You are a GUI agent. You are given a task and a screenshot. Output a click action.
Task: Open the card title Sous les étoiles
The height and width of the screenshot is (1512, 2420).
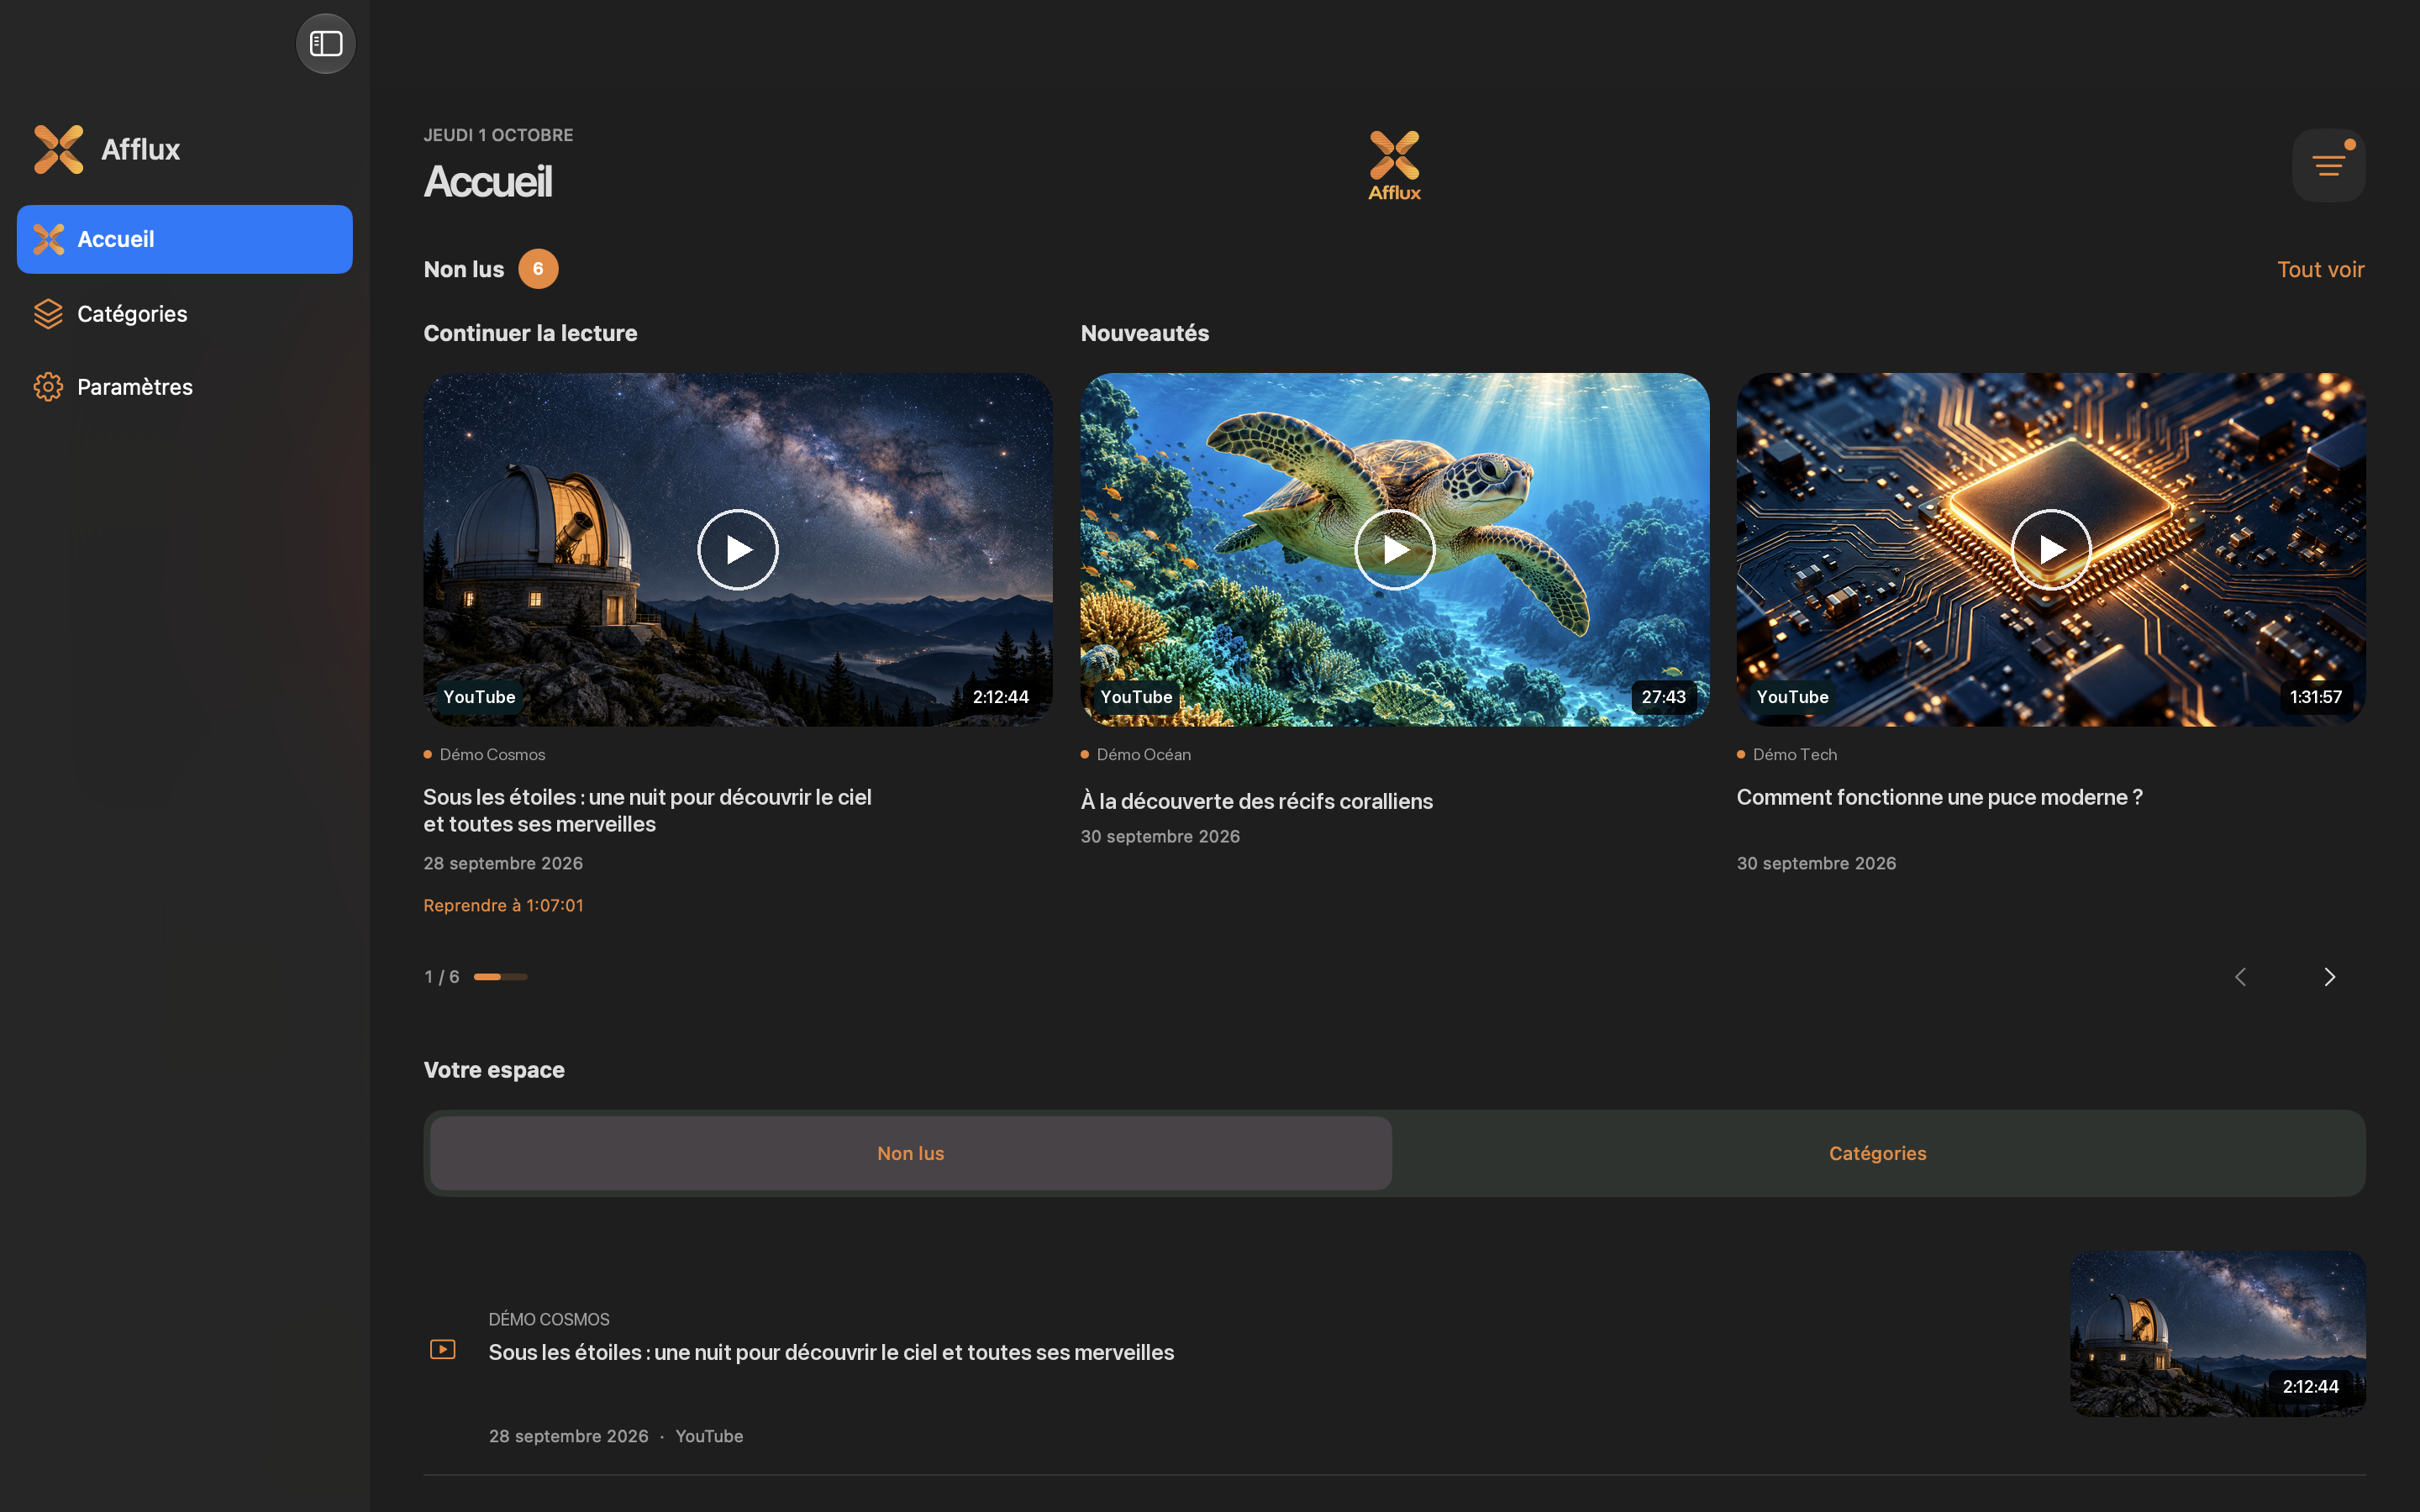[647, 810]
